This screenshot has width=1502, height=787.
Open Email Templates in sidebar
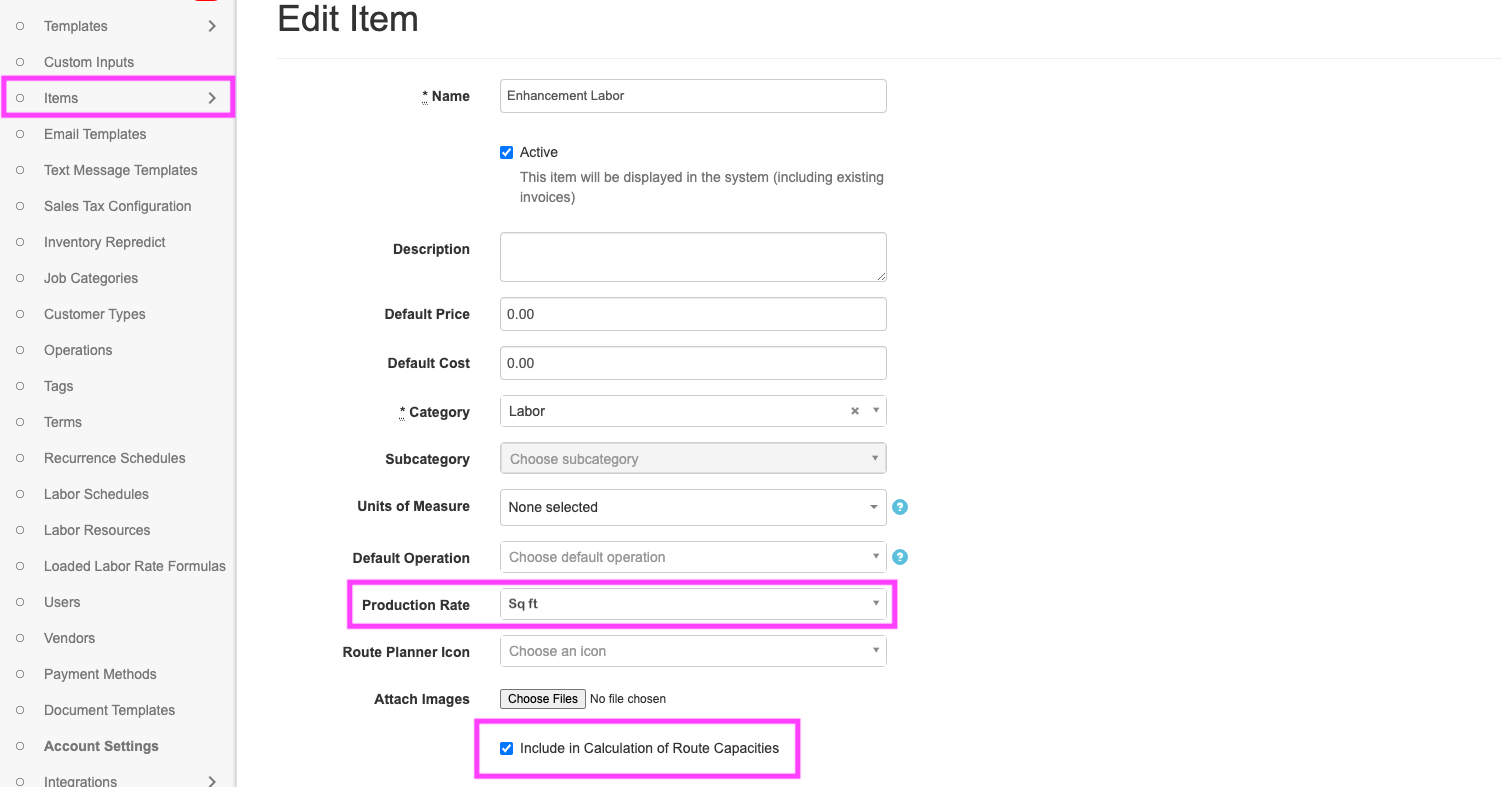click(95, 134)
